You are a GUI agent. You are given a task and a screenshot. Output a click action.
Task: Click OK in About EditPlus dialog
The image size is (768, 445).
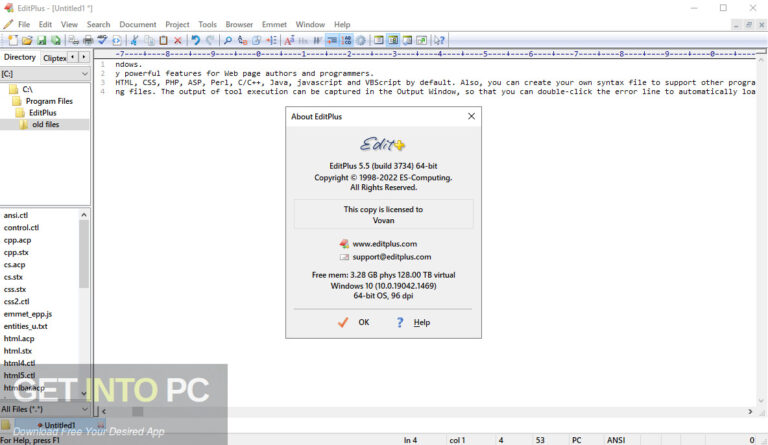354,322
